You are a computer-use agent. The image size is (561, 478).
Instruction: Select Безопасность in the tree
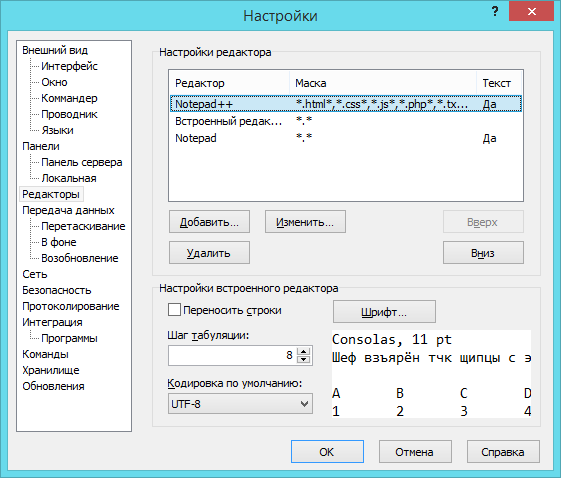[x=57, y=290]
